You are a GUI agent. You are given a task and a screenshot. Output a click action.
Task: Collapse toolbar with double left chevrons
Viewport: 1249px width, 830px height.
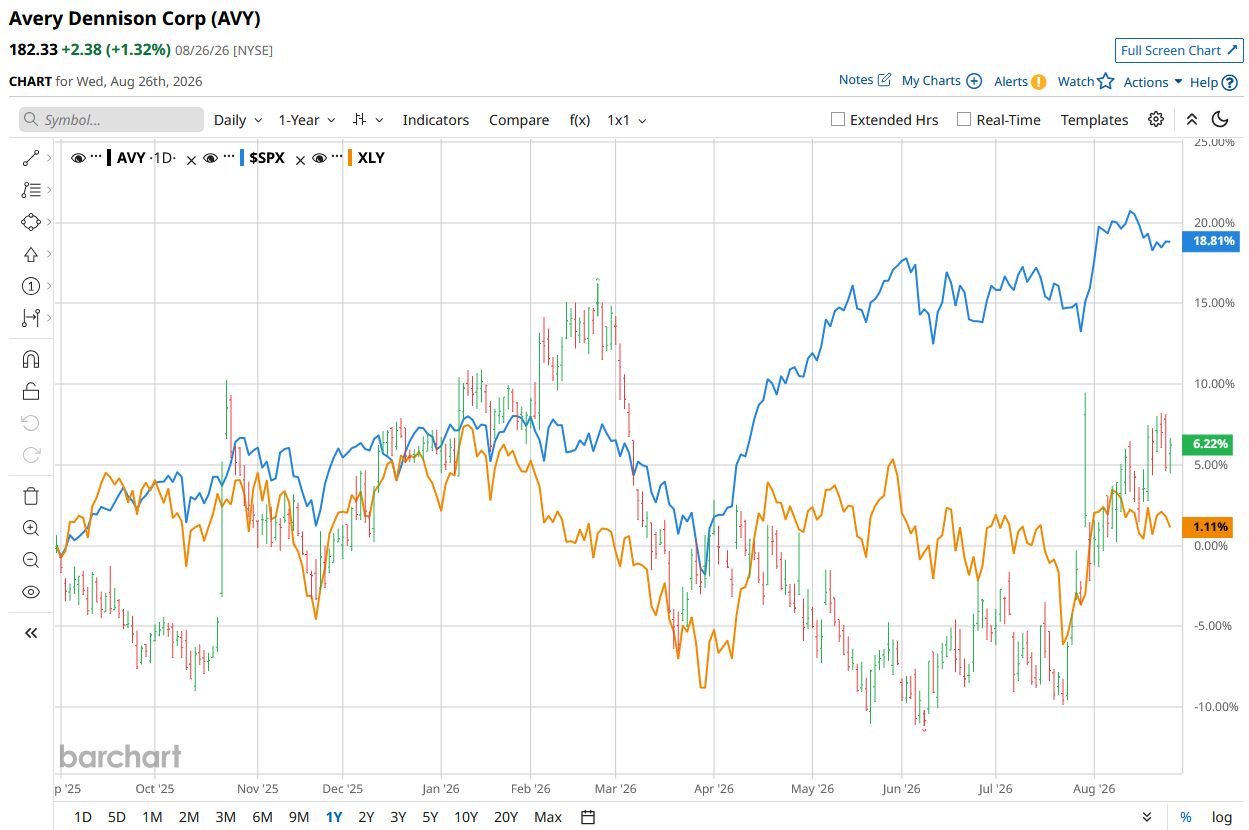[x=30, y=632]
